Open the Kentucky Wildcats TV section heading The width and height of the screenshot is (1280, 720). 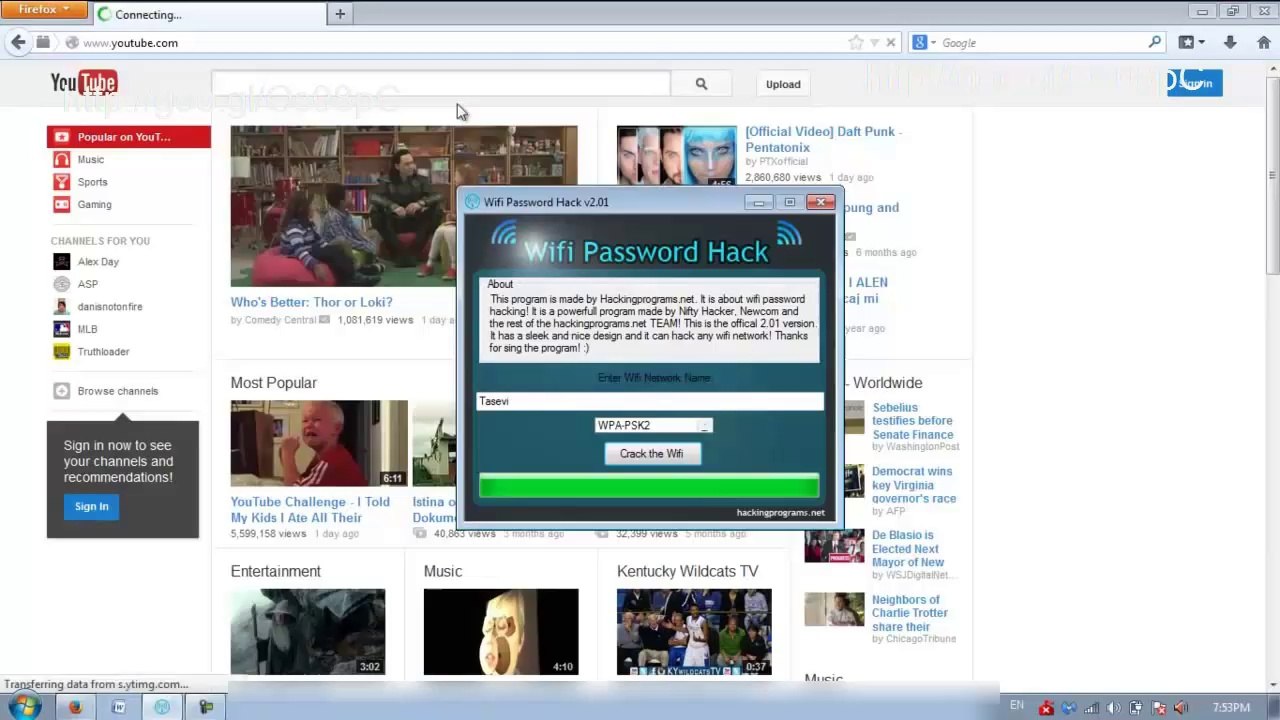click(687, 571)
